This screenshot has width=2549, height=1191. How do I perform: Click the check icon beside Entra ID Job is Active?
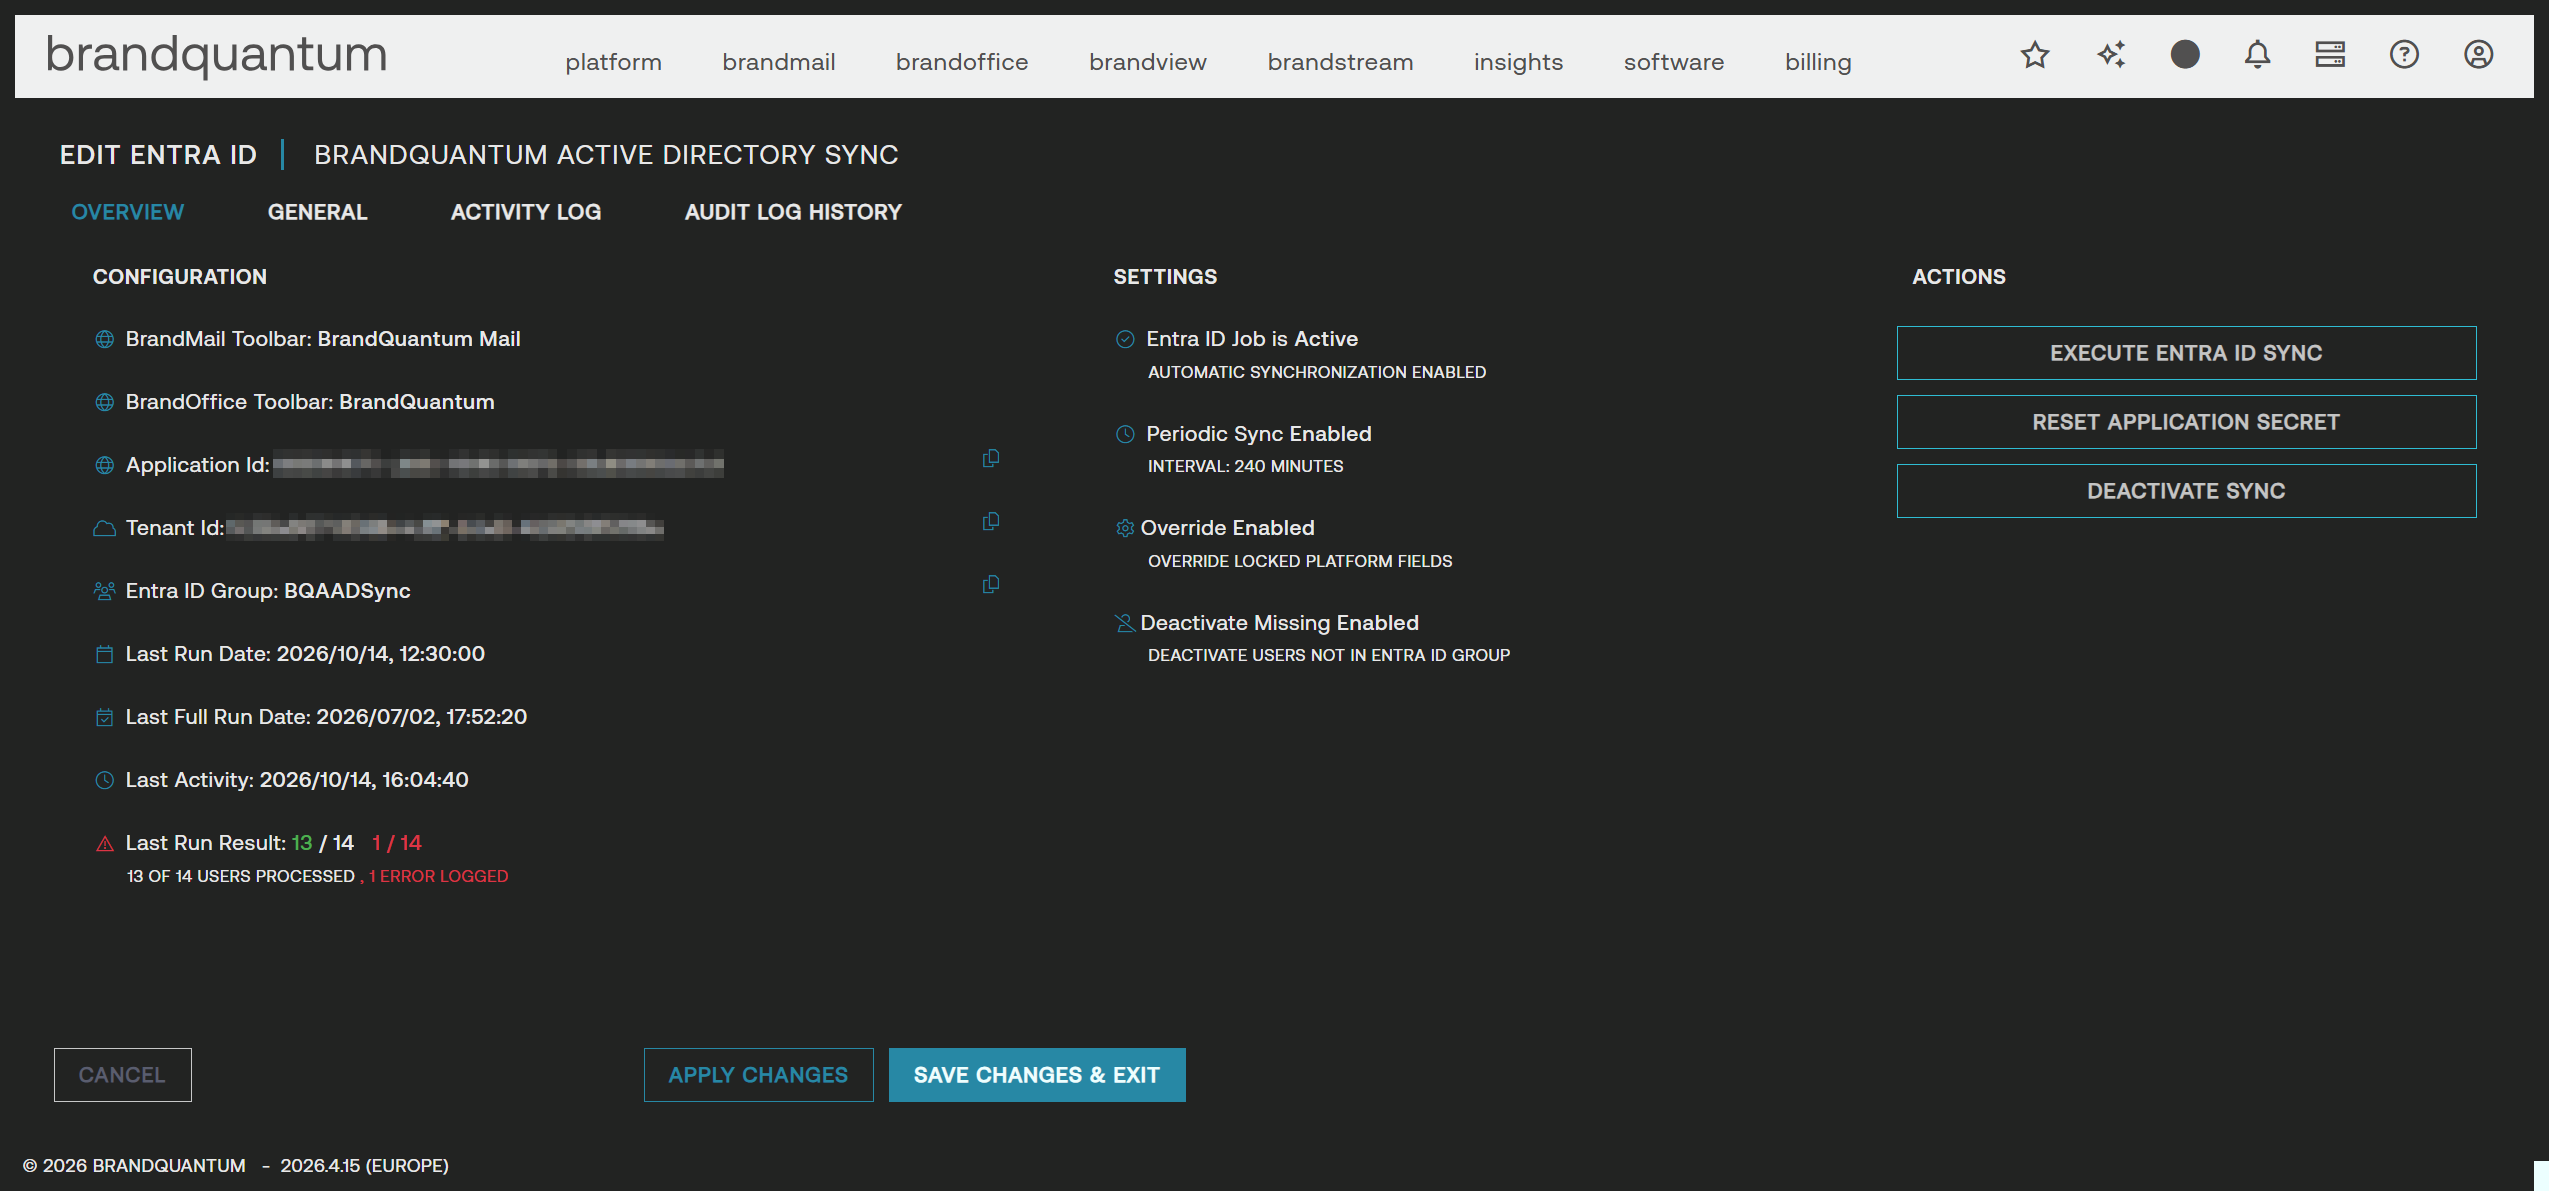(x=1125, y=339)
